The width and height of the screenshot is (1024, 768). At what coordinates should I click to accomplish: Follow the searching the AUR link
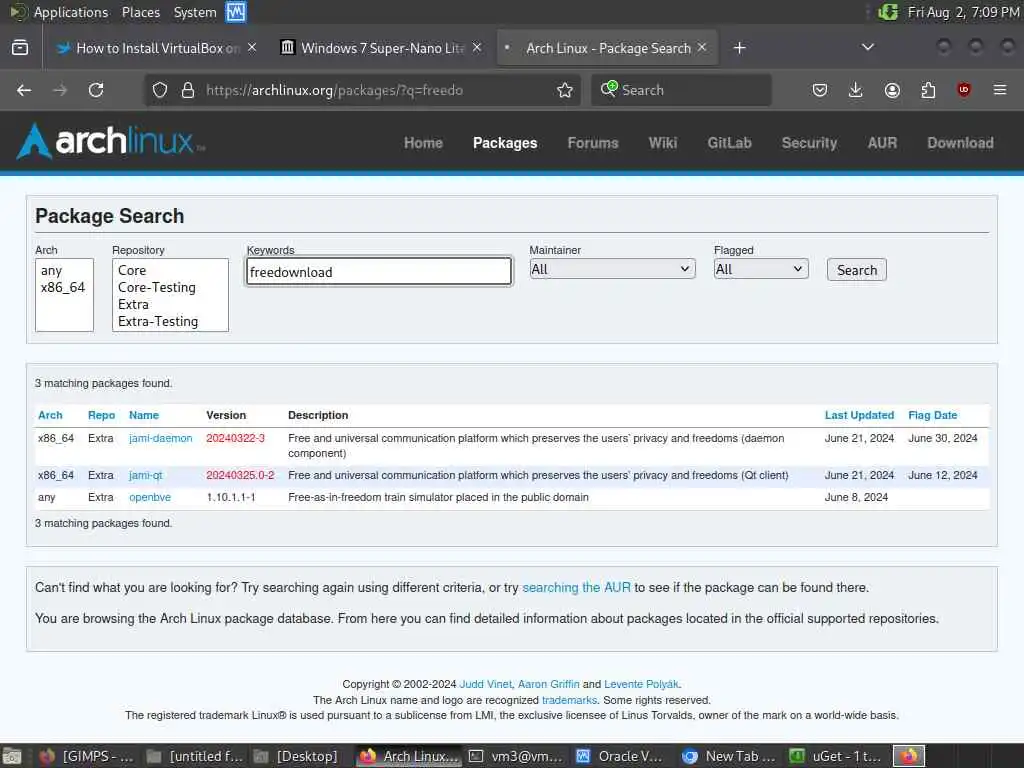click(x=577, y=587)
